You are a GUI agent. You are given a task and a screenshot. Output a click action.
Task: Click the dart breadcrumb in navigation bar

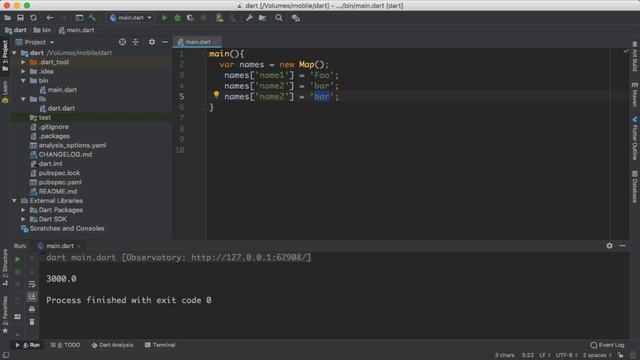tap(16, 30)
